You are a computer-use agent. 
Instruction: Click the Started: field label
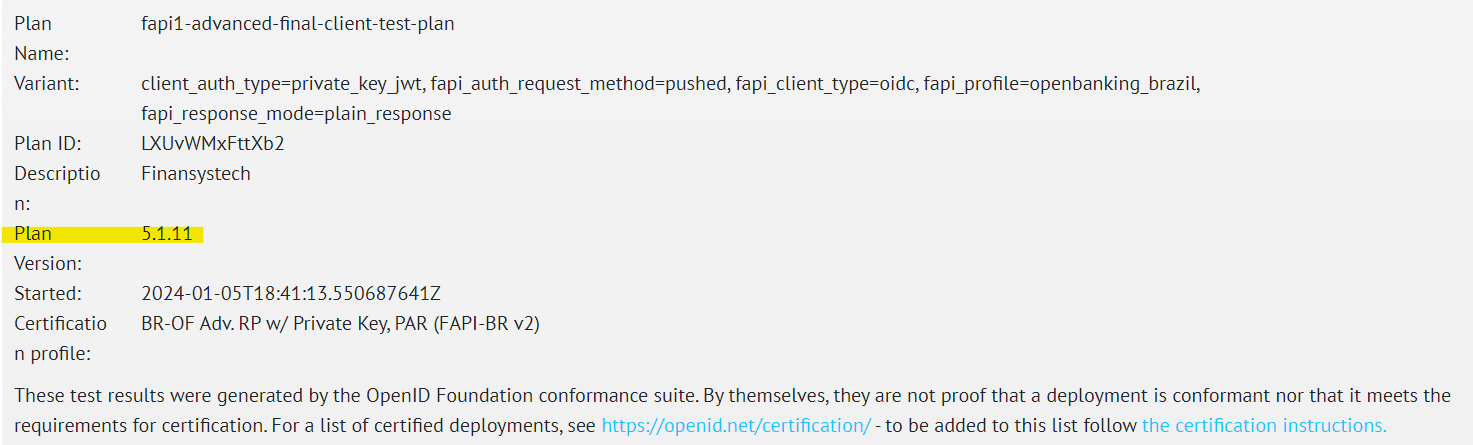point(47,294)
